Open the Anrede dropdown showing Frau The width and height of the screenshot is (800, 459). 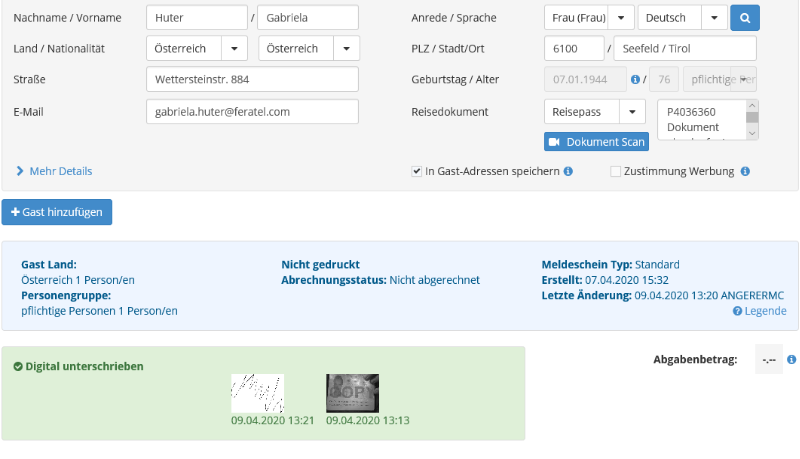pos(621,18)
